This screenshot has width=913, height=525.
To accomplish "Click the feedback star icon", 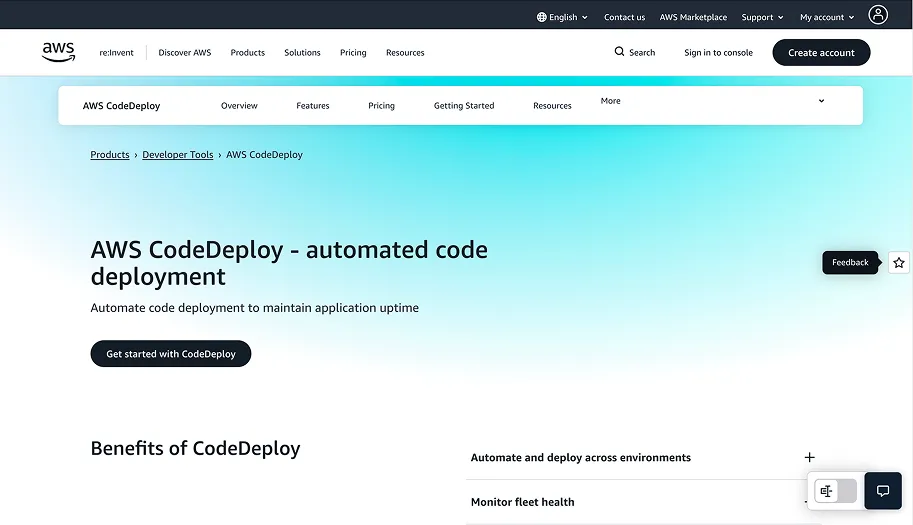I will coord(899,262).
